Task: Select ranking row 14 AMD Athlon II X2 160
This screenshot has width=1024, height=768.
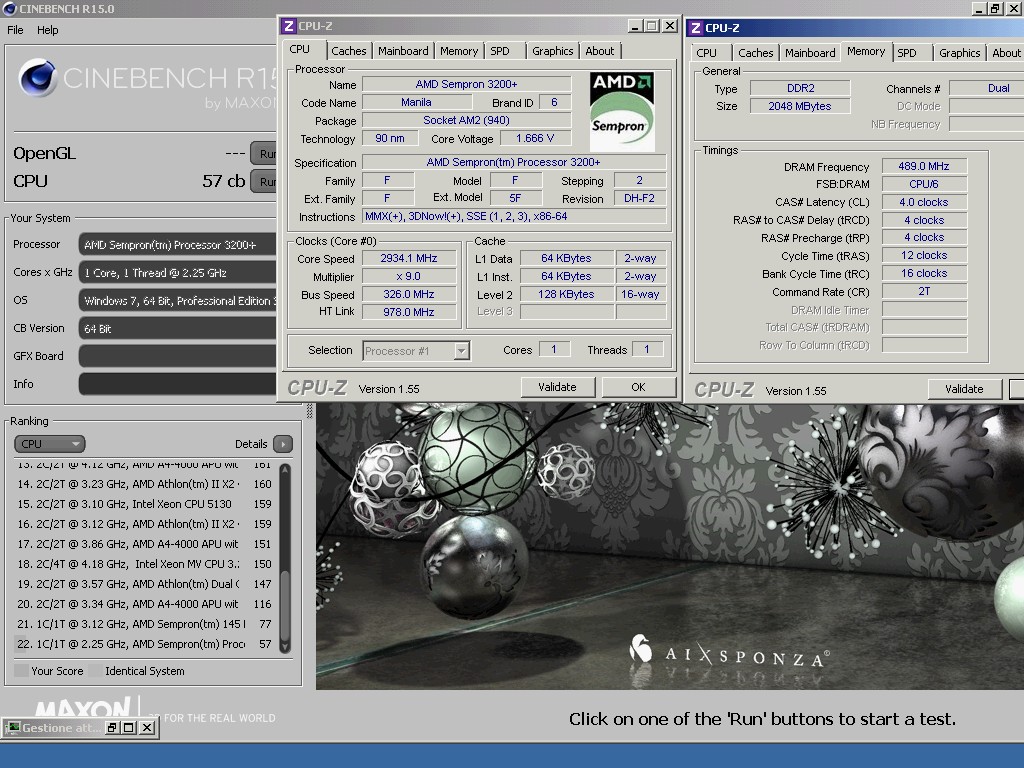Action: point(144,484)
